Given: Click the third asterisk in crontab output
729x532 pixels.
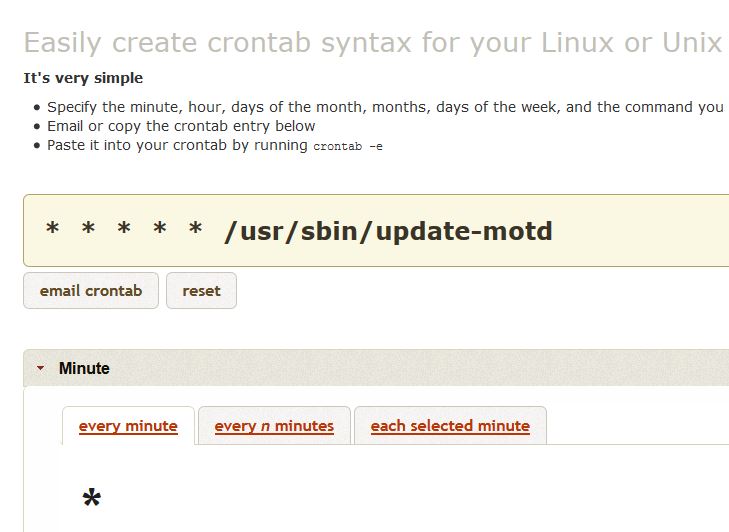Looking at the screenshot, I should [124, 228].
